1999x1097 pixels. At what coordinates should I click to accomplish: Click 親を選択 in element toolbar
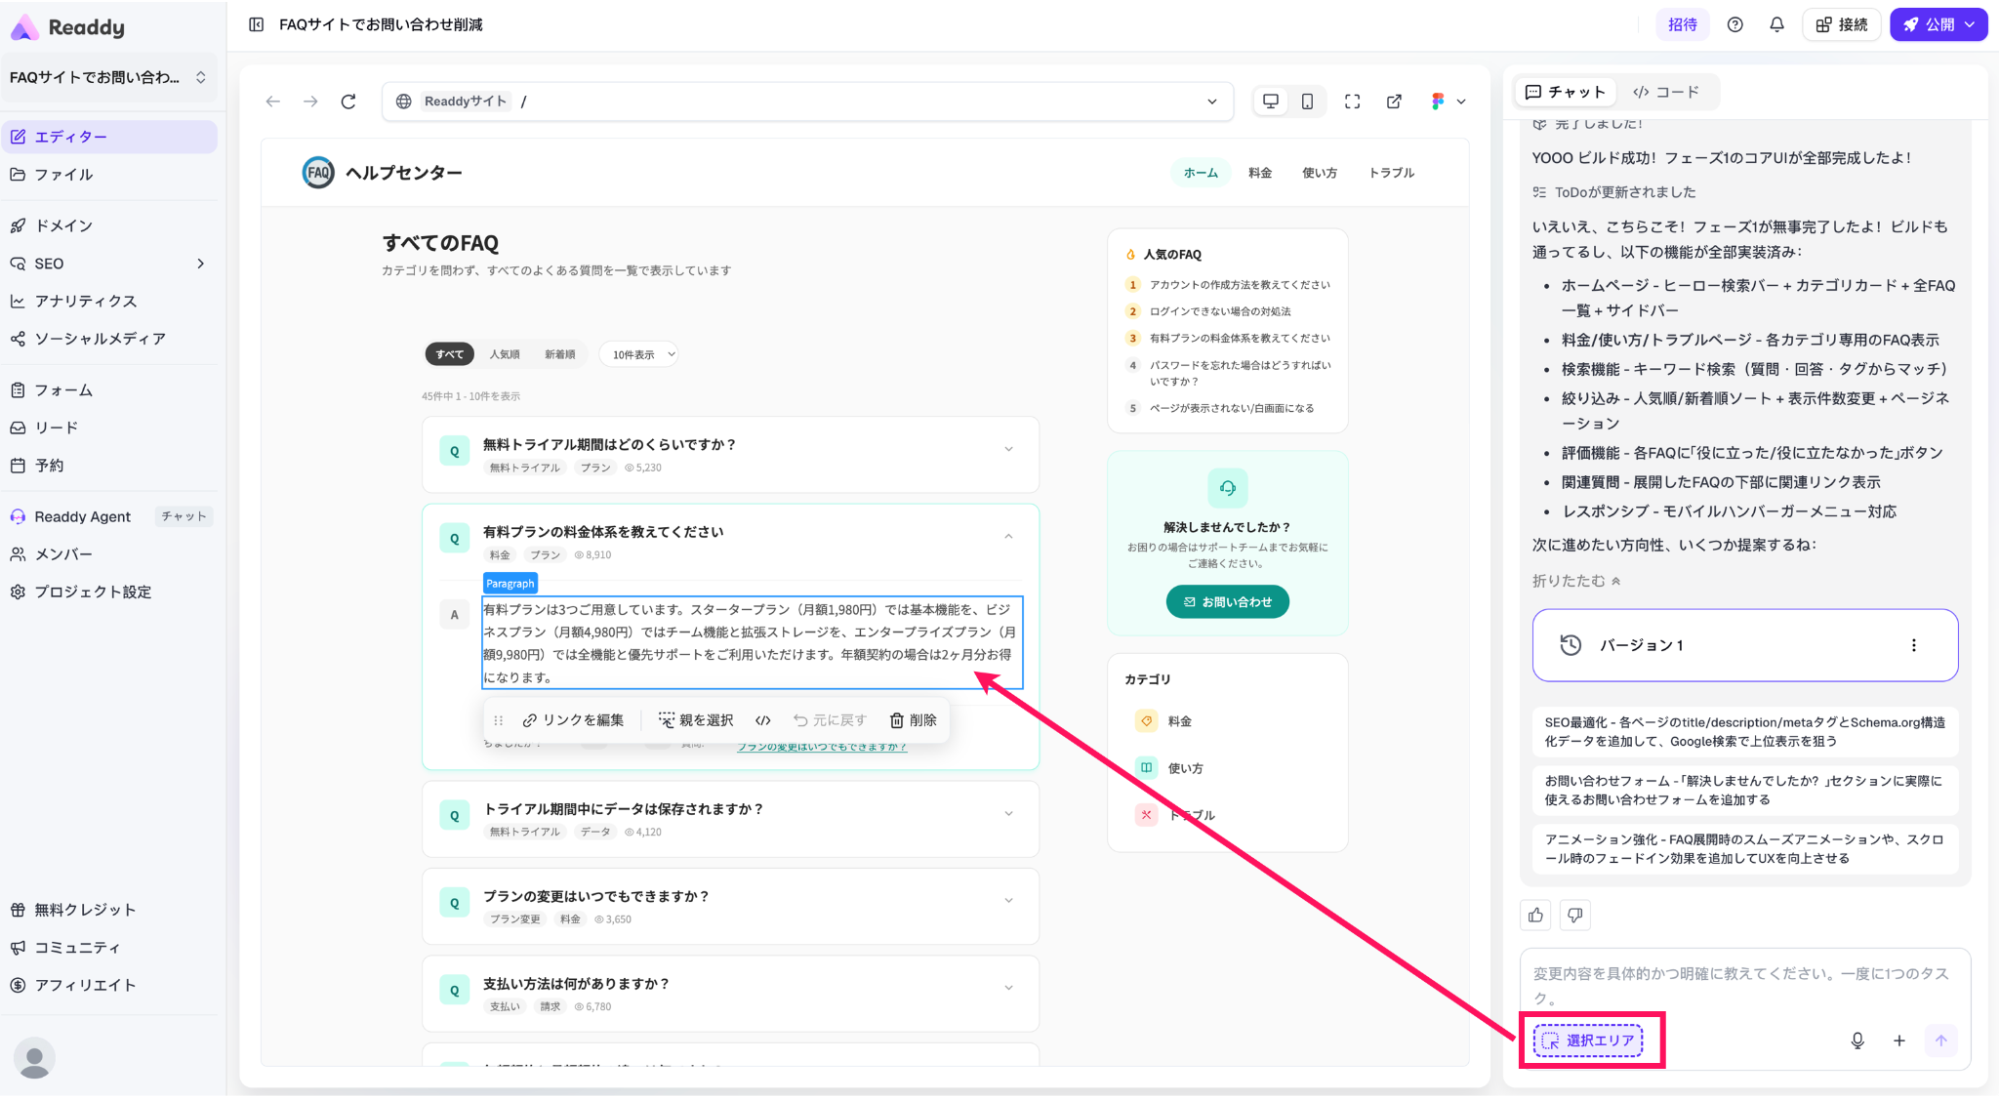(x=696, y=720)
